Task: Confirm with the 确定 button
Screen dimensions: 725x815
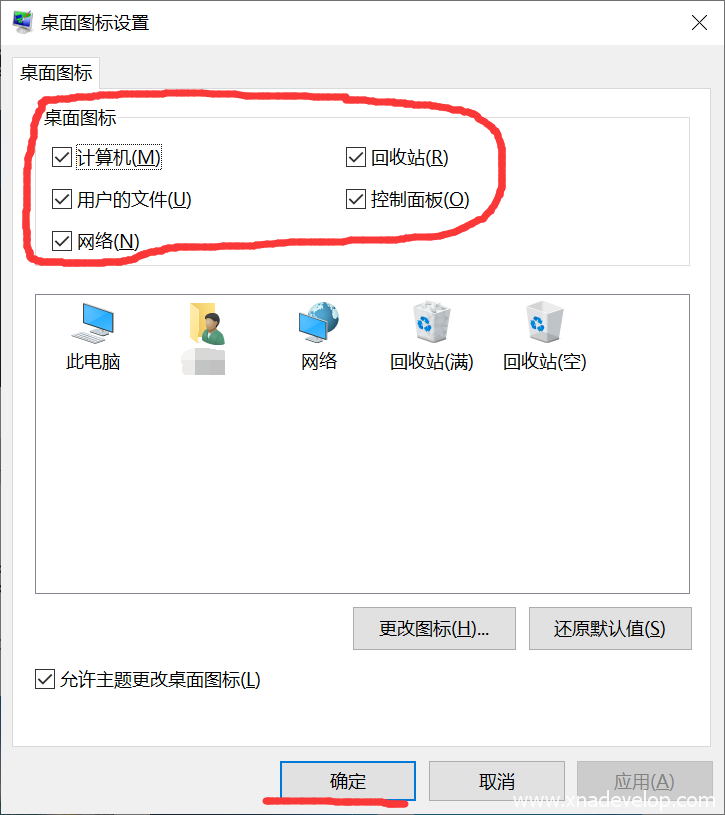Action: pyautogui.click(x=348, y=781)
